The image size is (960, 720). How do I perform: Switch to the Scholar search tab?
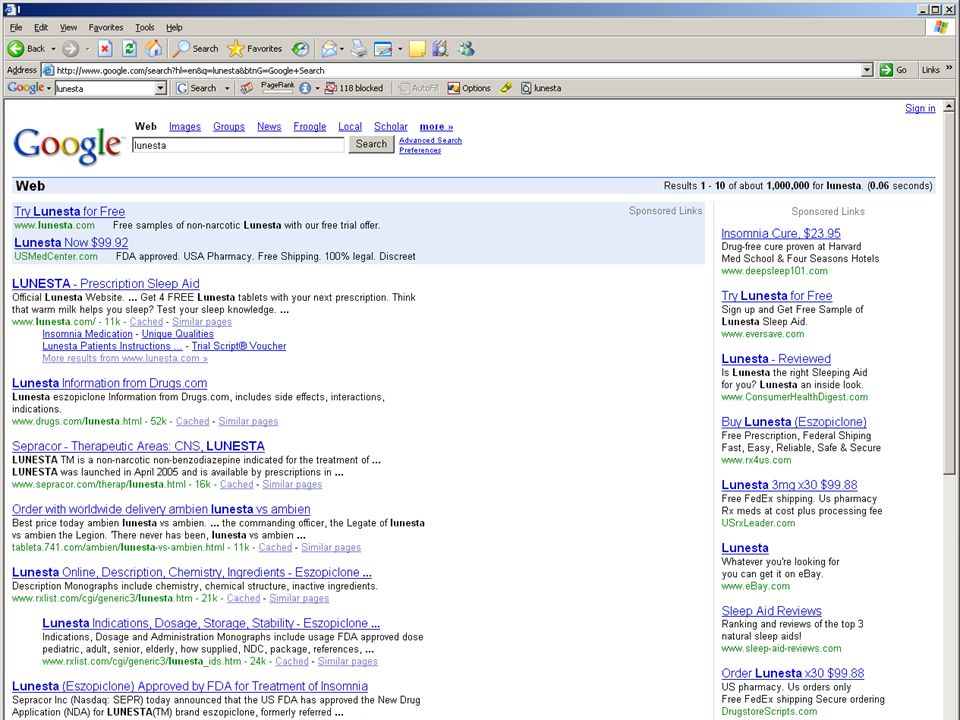coord(391,127)
